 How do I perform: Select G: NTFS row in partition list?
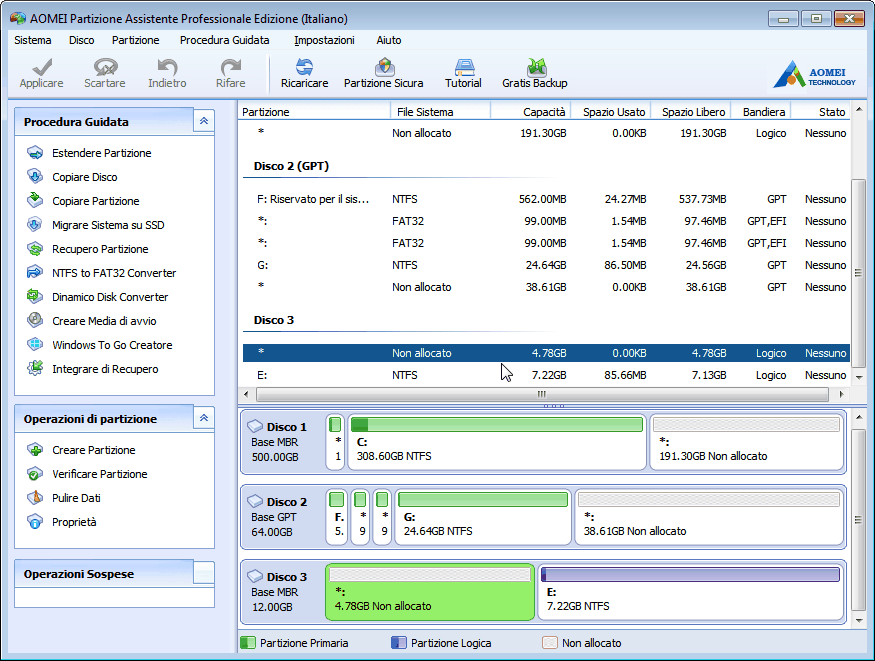545,265
